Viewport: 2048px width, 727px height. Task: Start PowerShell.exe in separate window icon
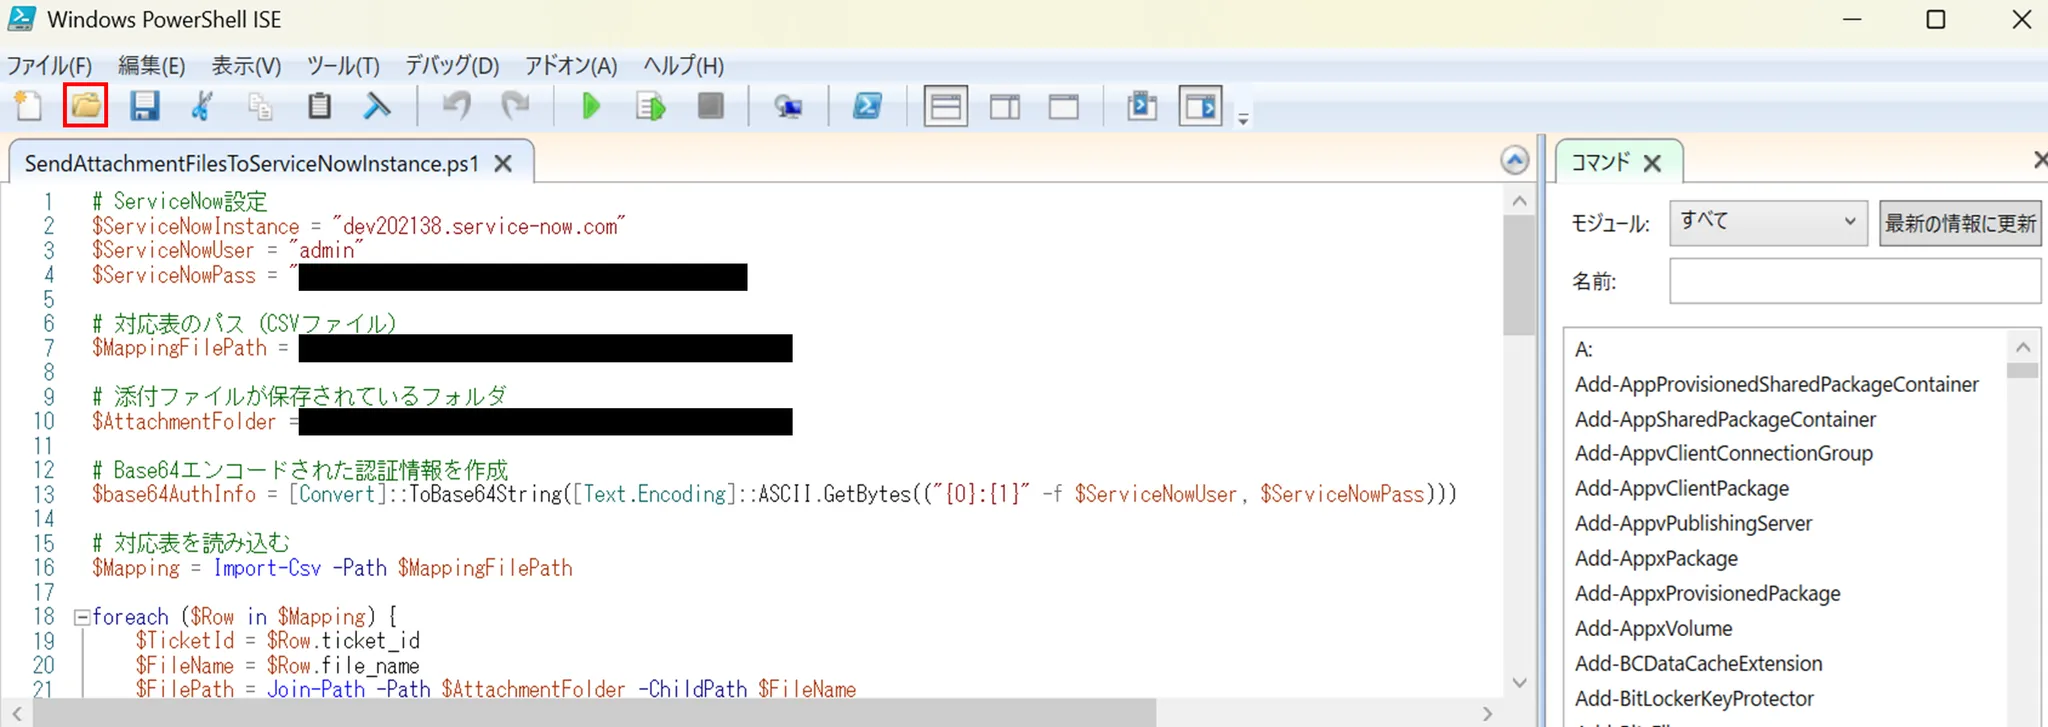[x=866, y=105]
